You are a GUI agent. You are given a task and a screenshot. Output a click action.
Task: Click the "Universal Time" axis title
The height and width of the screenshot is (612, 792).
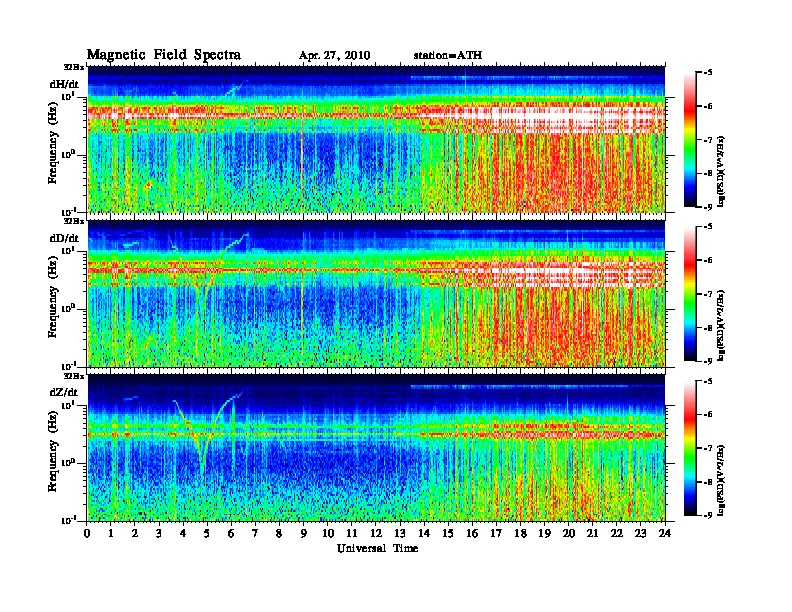377,548
